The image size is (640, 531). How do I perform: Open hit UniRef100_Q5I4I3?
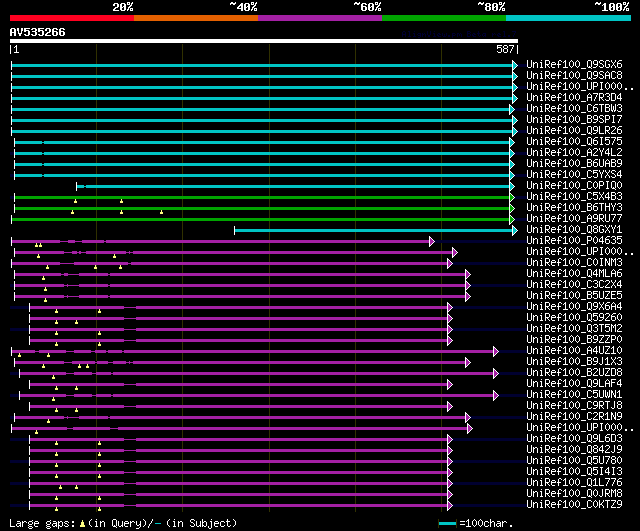(x=574, y=472)
